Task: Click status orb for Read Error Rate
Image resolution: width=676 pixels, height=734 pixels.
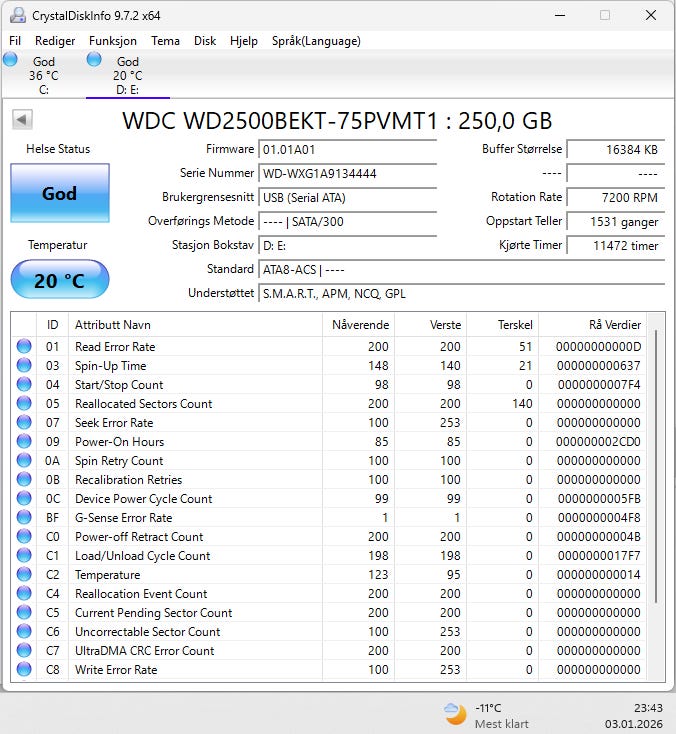Action: (24, 347)
